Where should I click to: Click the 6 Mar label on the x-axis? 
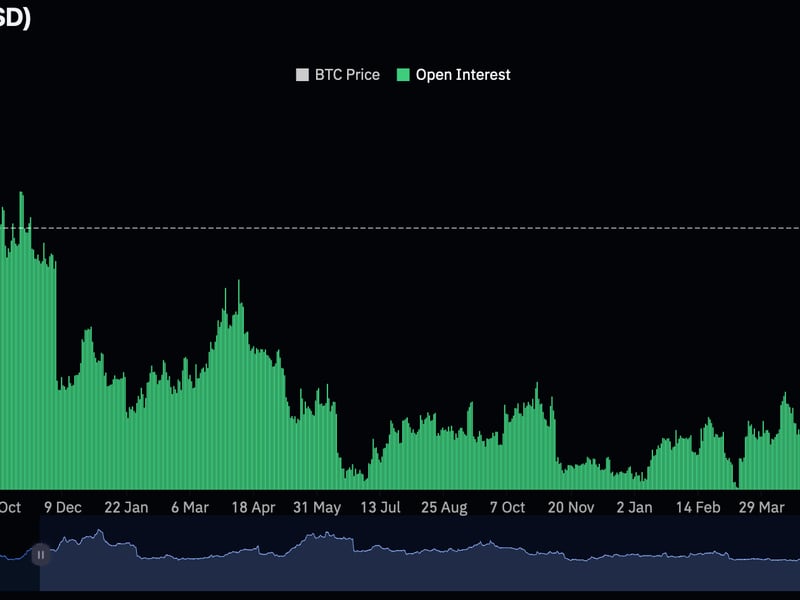(x=190, y=507)
